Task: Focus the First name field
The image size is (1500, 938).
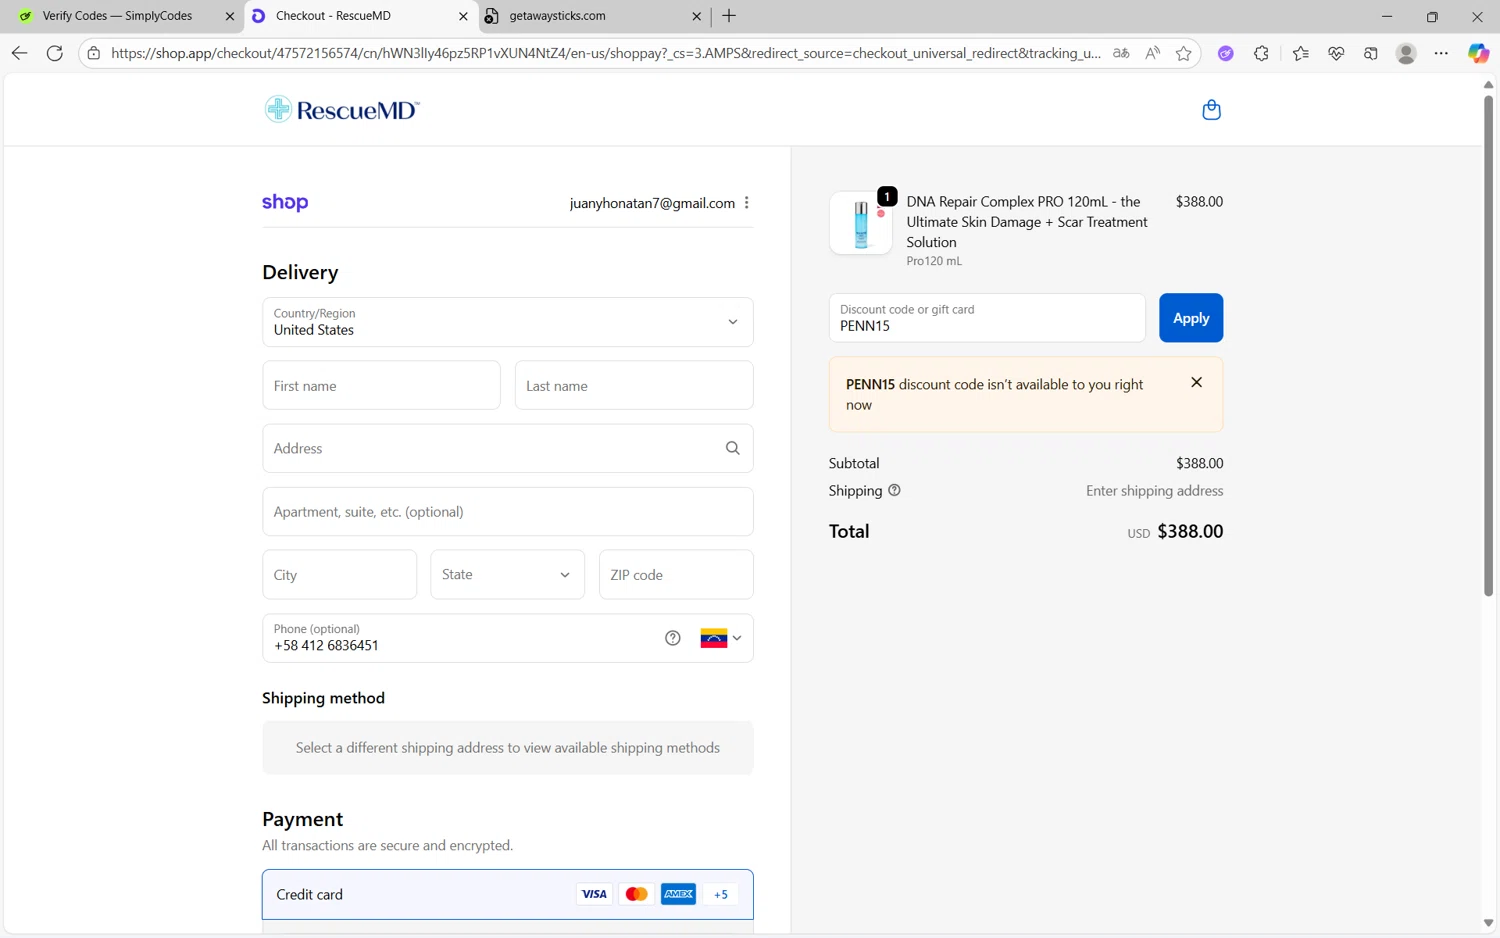Action: pyautogui.click(x=381, y=386)
